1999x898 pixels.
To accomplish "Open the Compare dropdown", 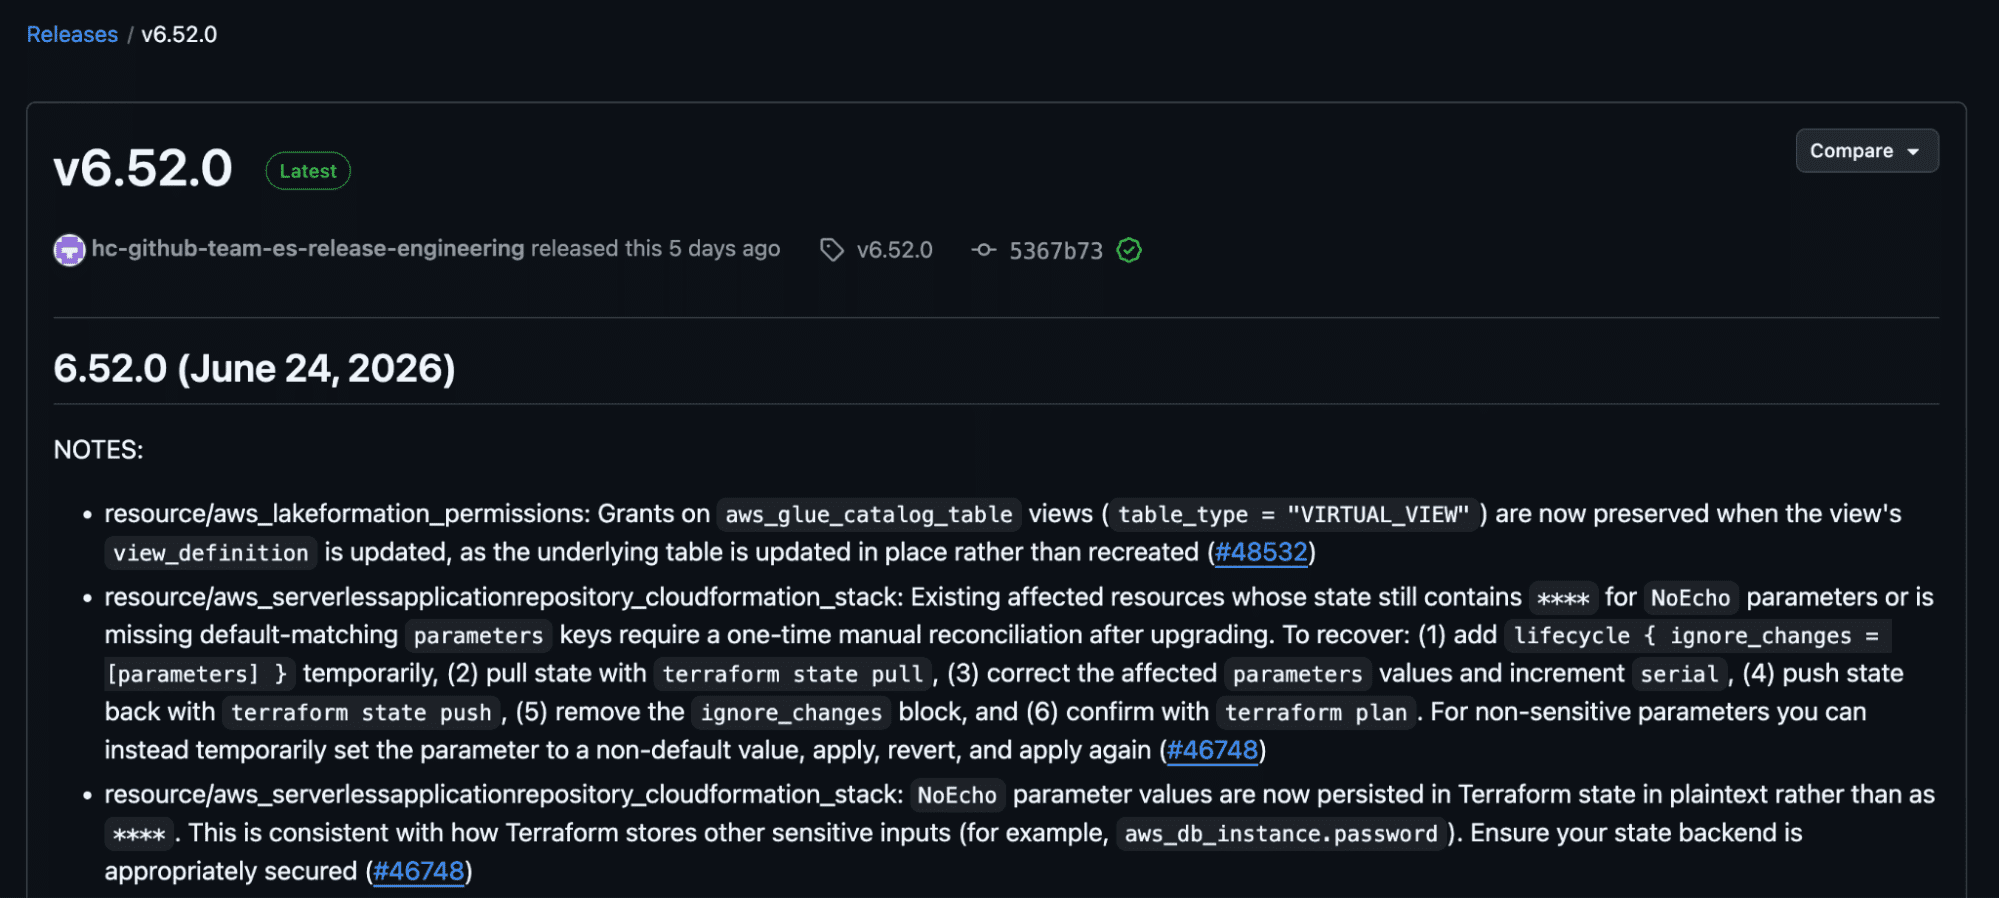I will click(1866, 151).
